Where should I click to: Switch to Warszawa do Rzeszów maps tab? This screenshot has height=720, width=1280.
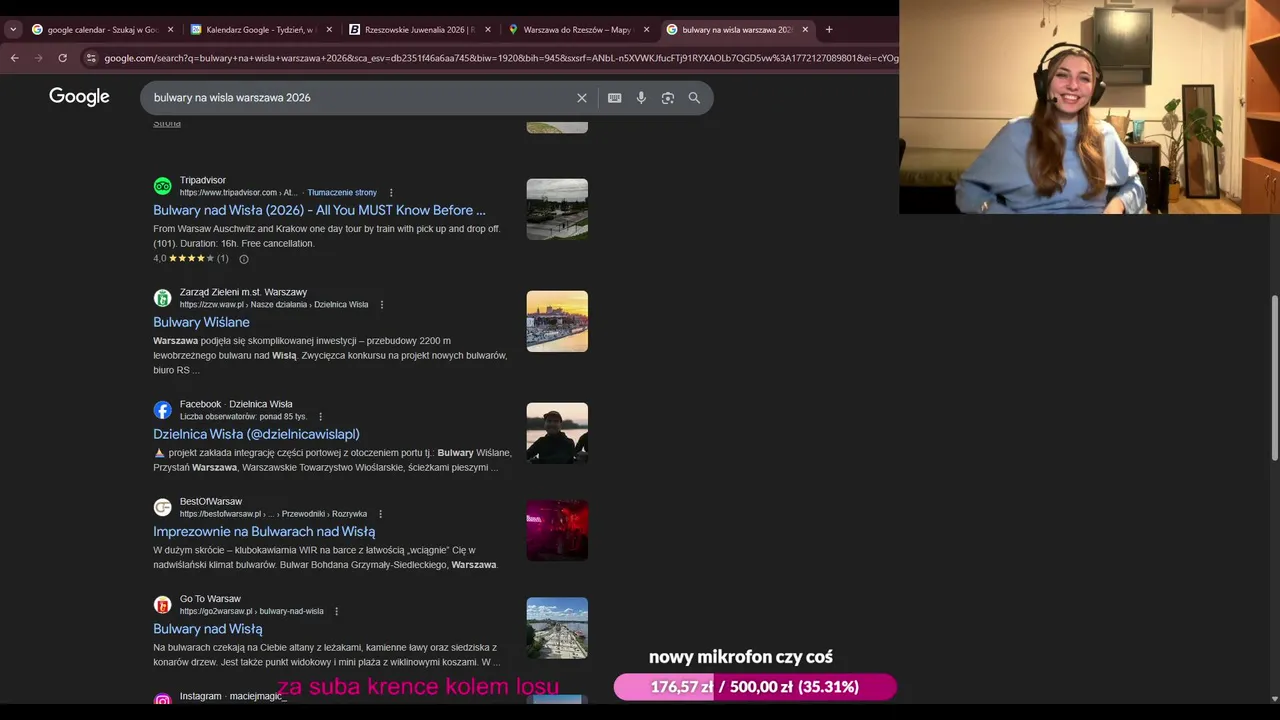coord(578,29)
